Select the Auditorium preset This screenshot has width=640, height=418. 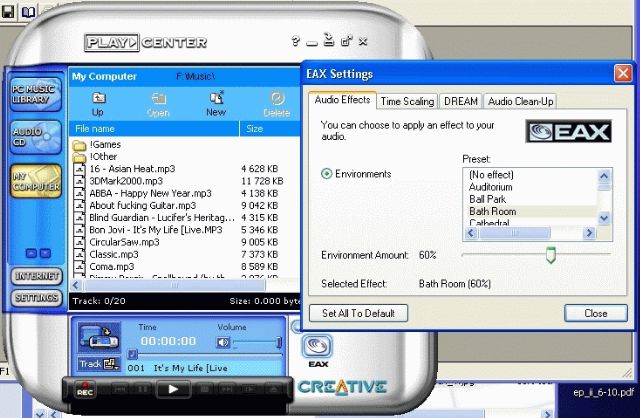click(x=491, y=187)
